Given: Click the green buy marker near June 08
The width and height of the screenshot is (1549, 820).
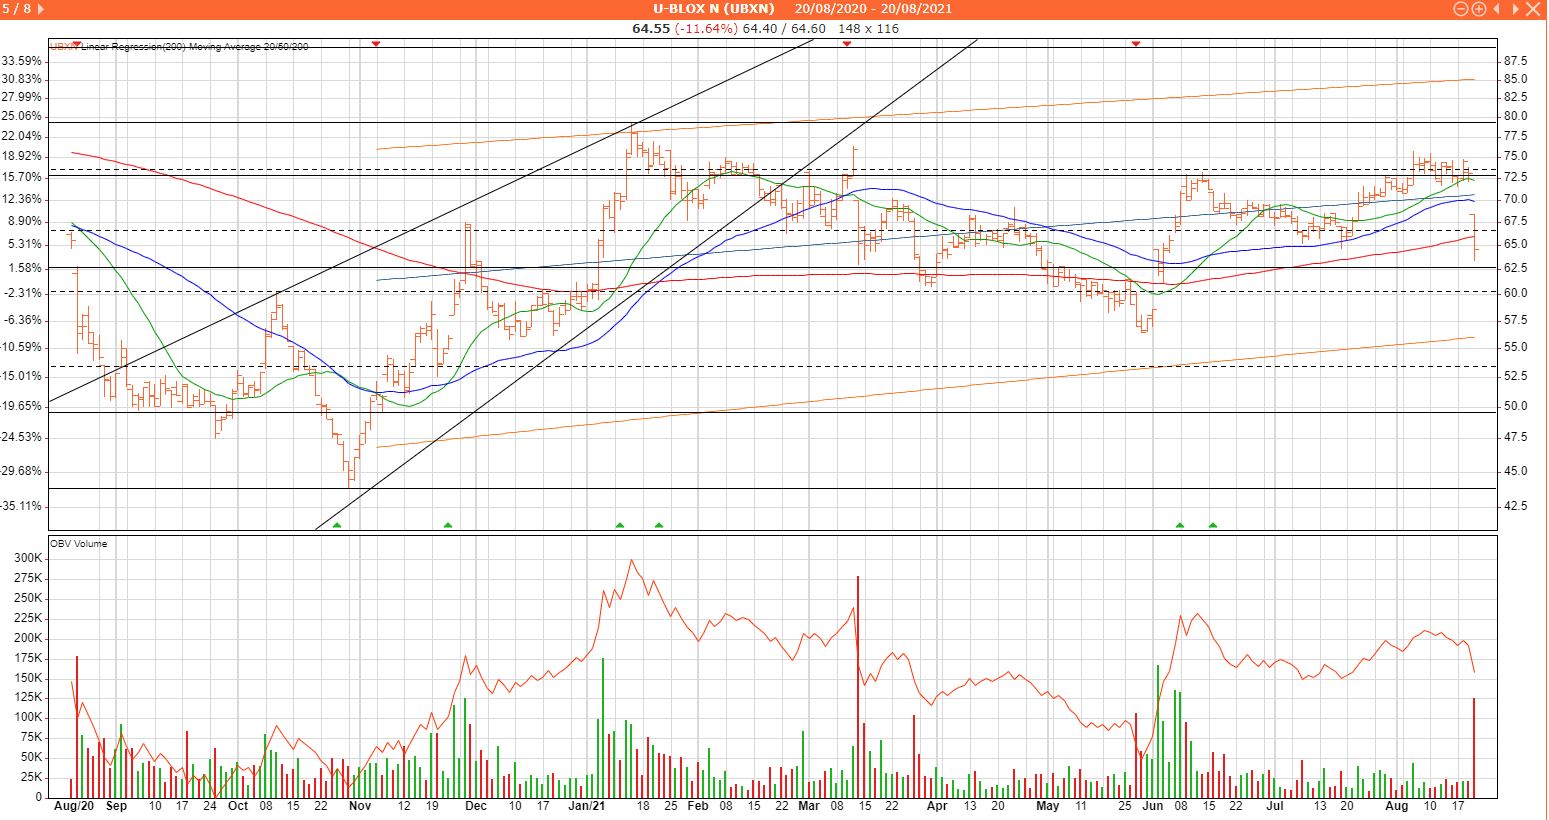Looking at the screenshot, I should [x=1180, y=525].
